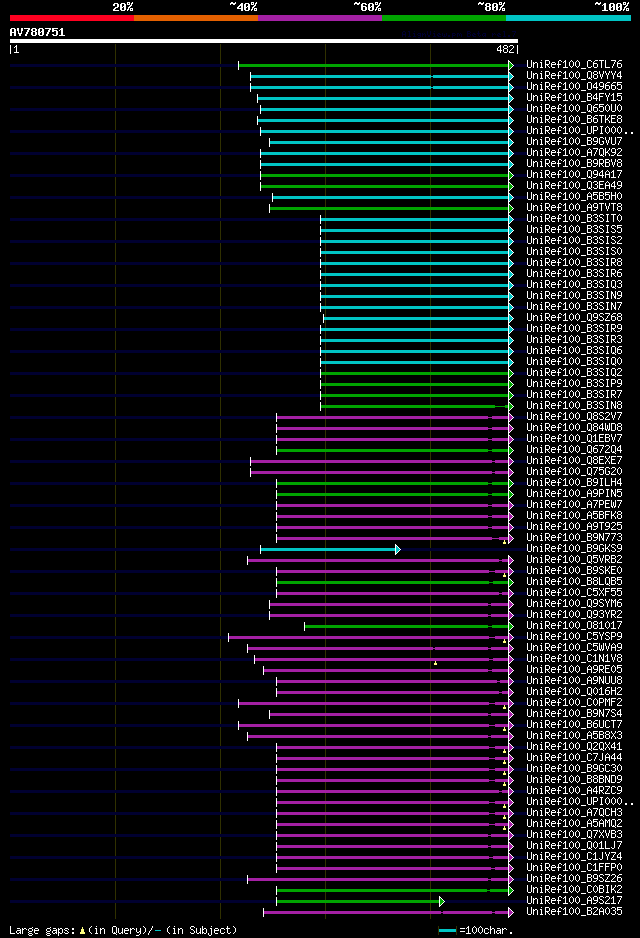This screenshot has height=938, width=640.
Task: Click the '~100%' legend label
Action: pos(612,7)
